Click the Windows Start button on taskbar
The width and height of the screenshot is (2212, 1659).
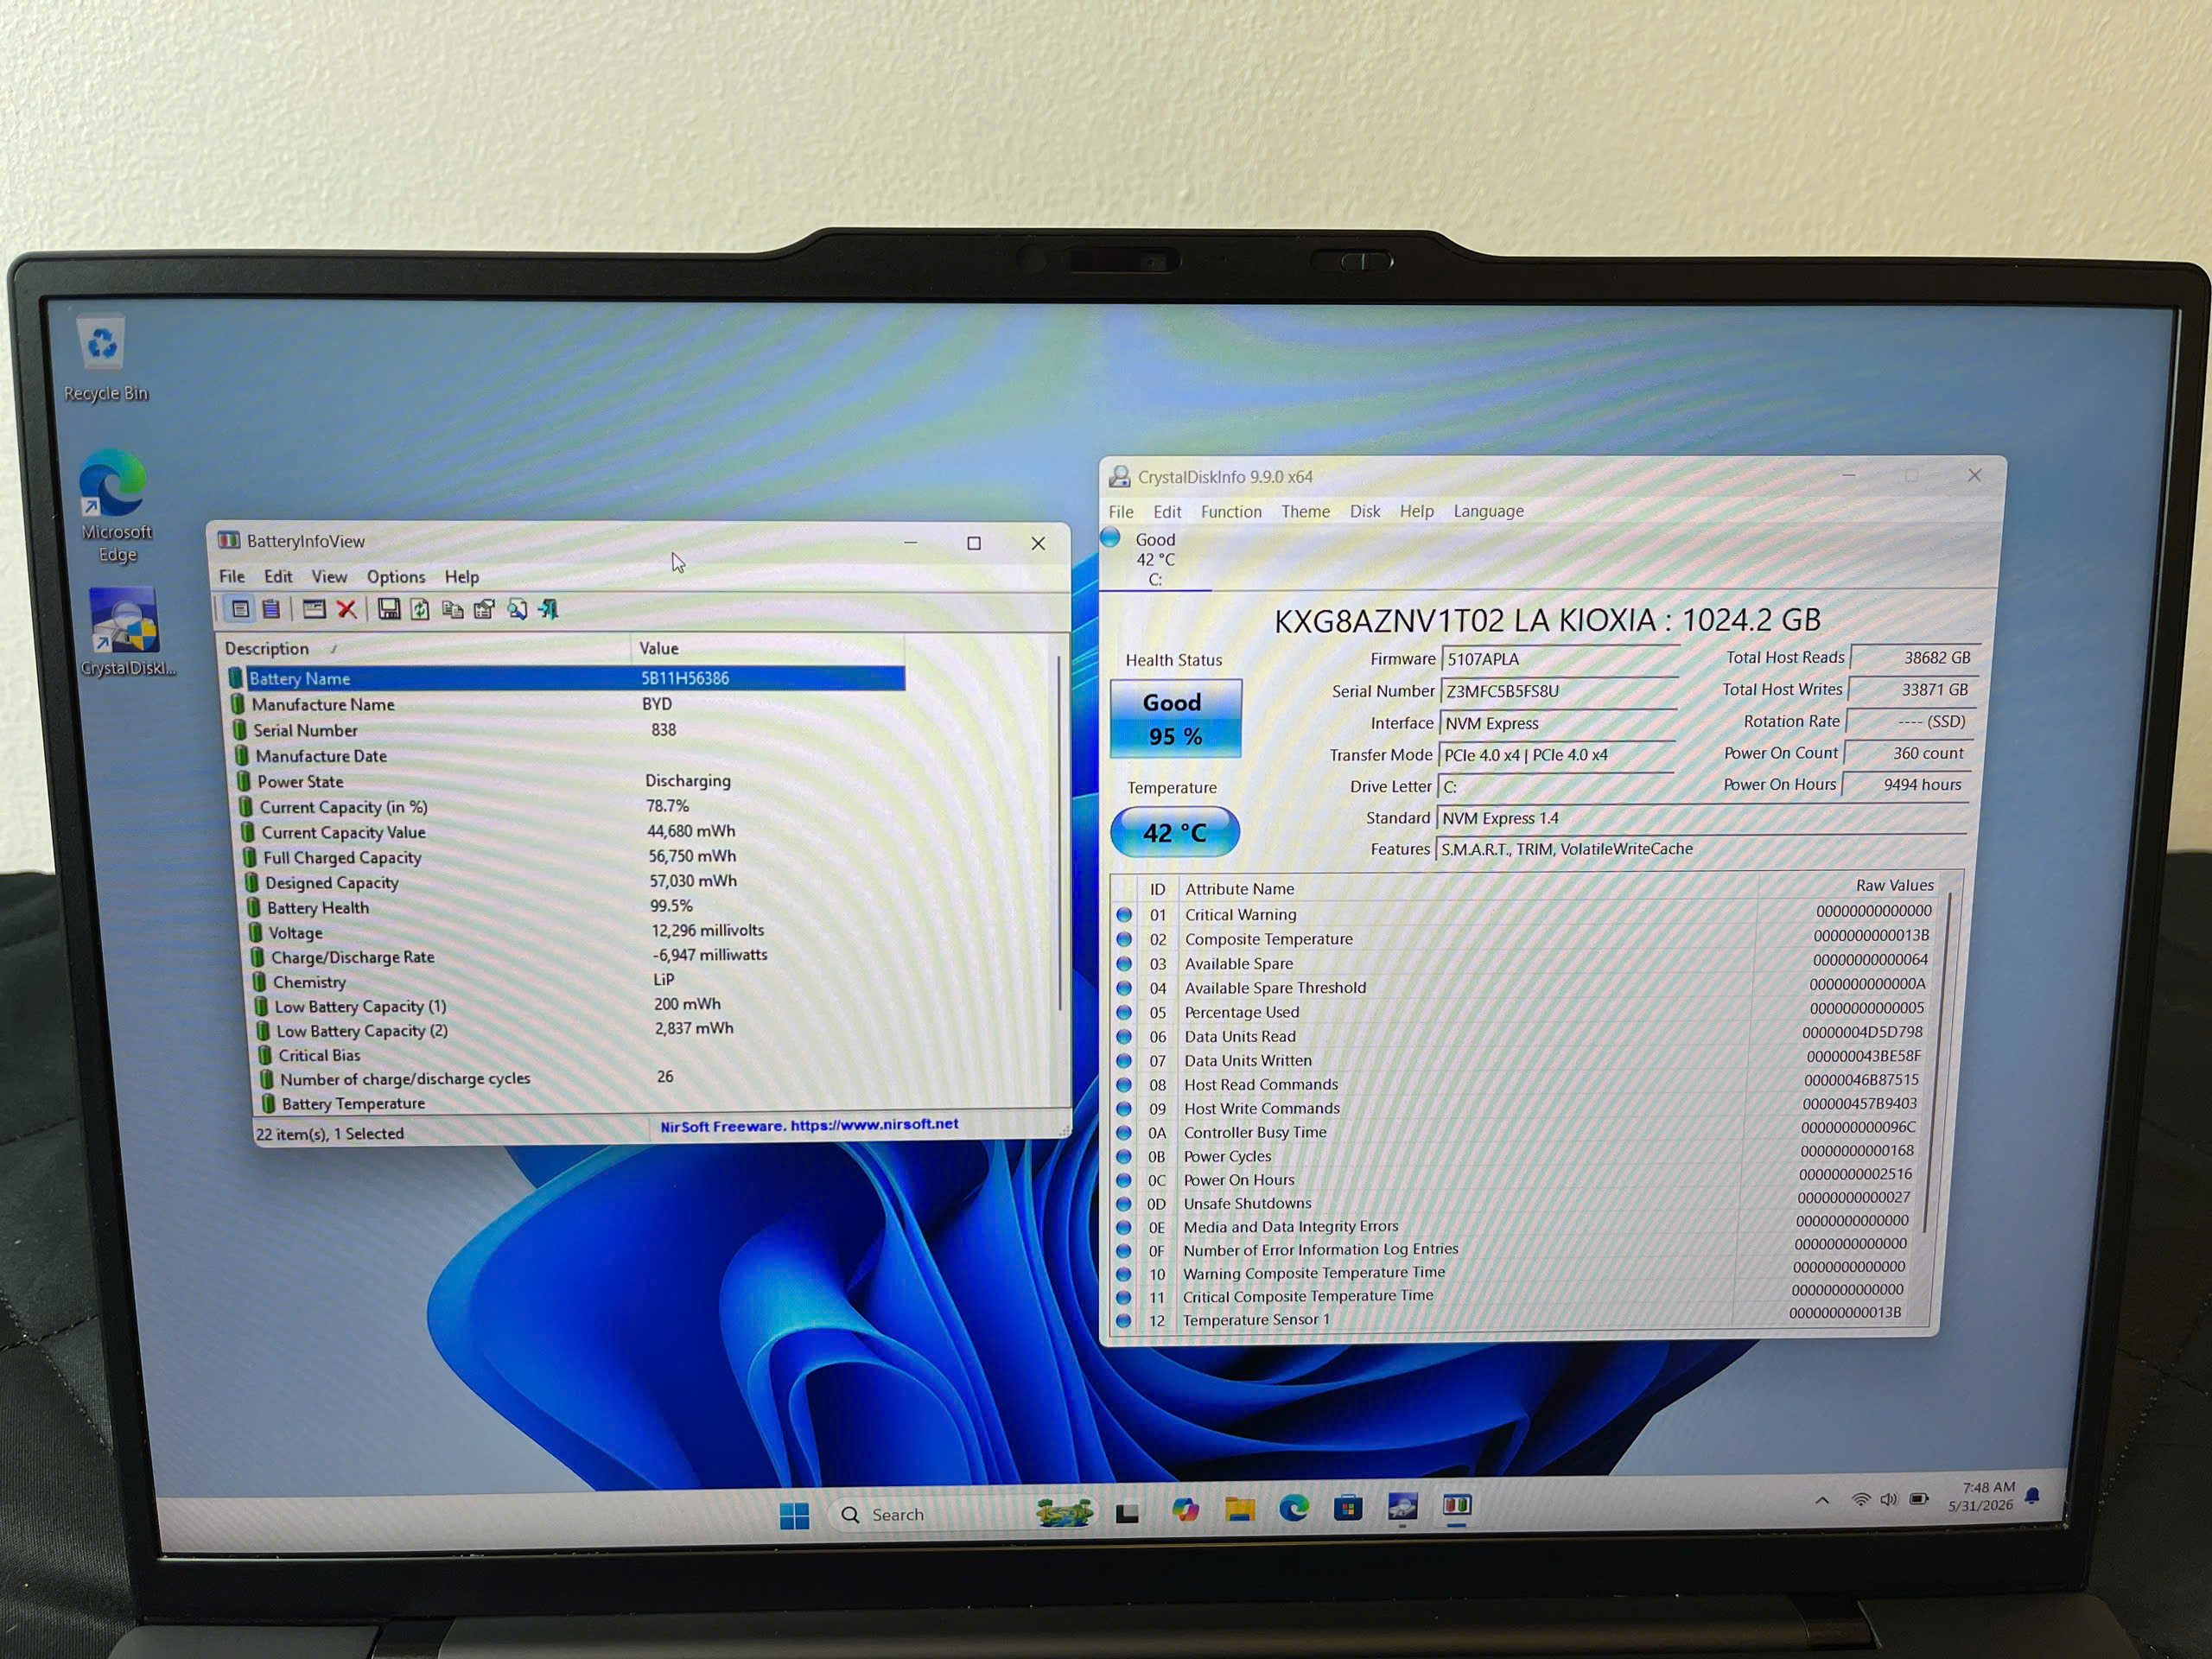click(x=794, y=1516)
